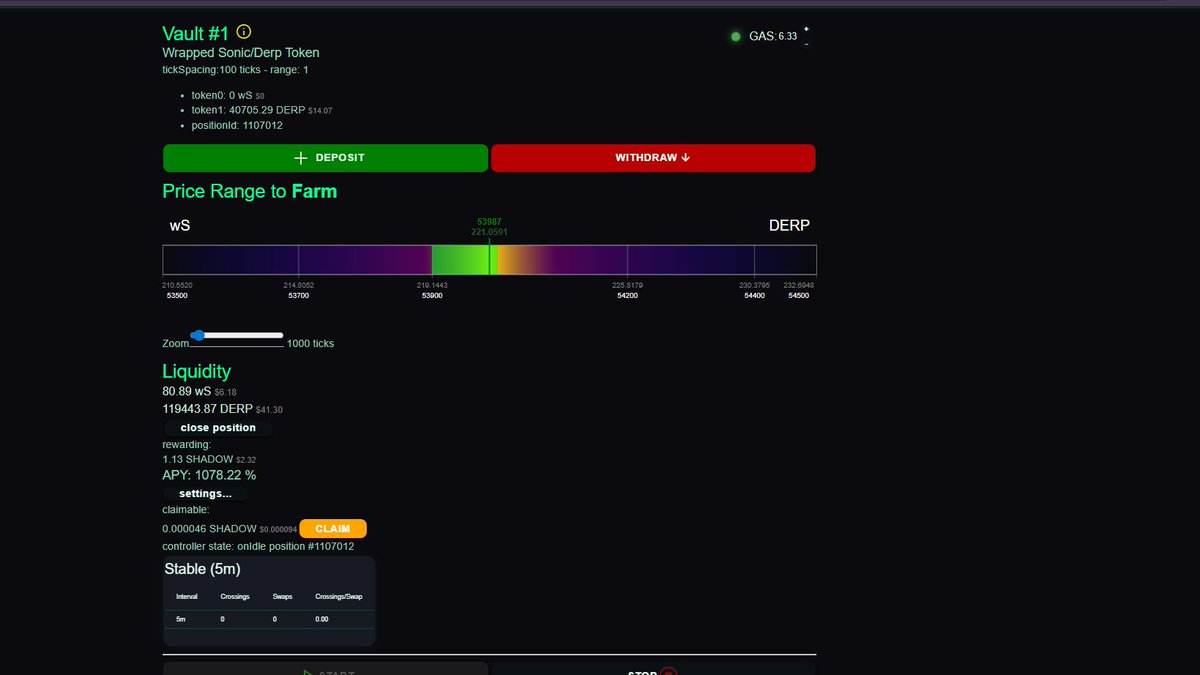1200x675 pixels.
Task: Click the 'Stable (5m)' panel heading
Action: [202, 569]
